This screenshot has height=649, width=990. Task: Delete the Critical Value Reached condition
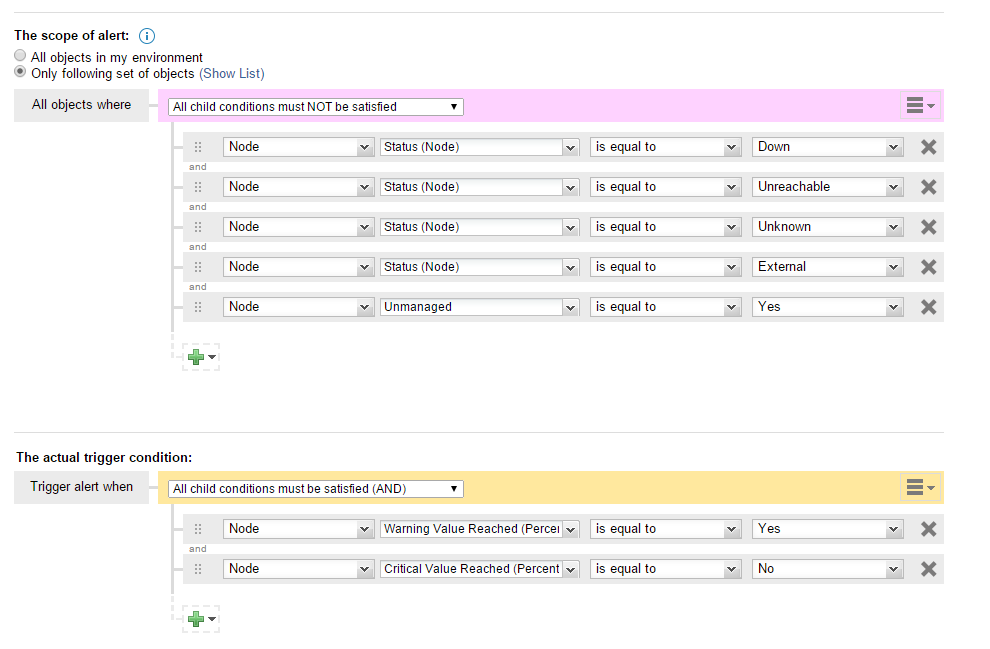point(928,569)
